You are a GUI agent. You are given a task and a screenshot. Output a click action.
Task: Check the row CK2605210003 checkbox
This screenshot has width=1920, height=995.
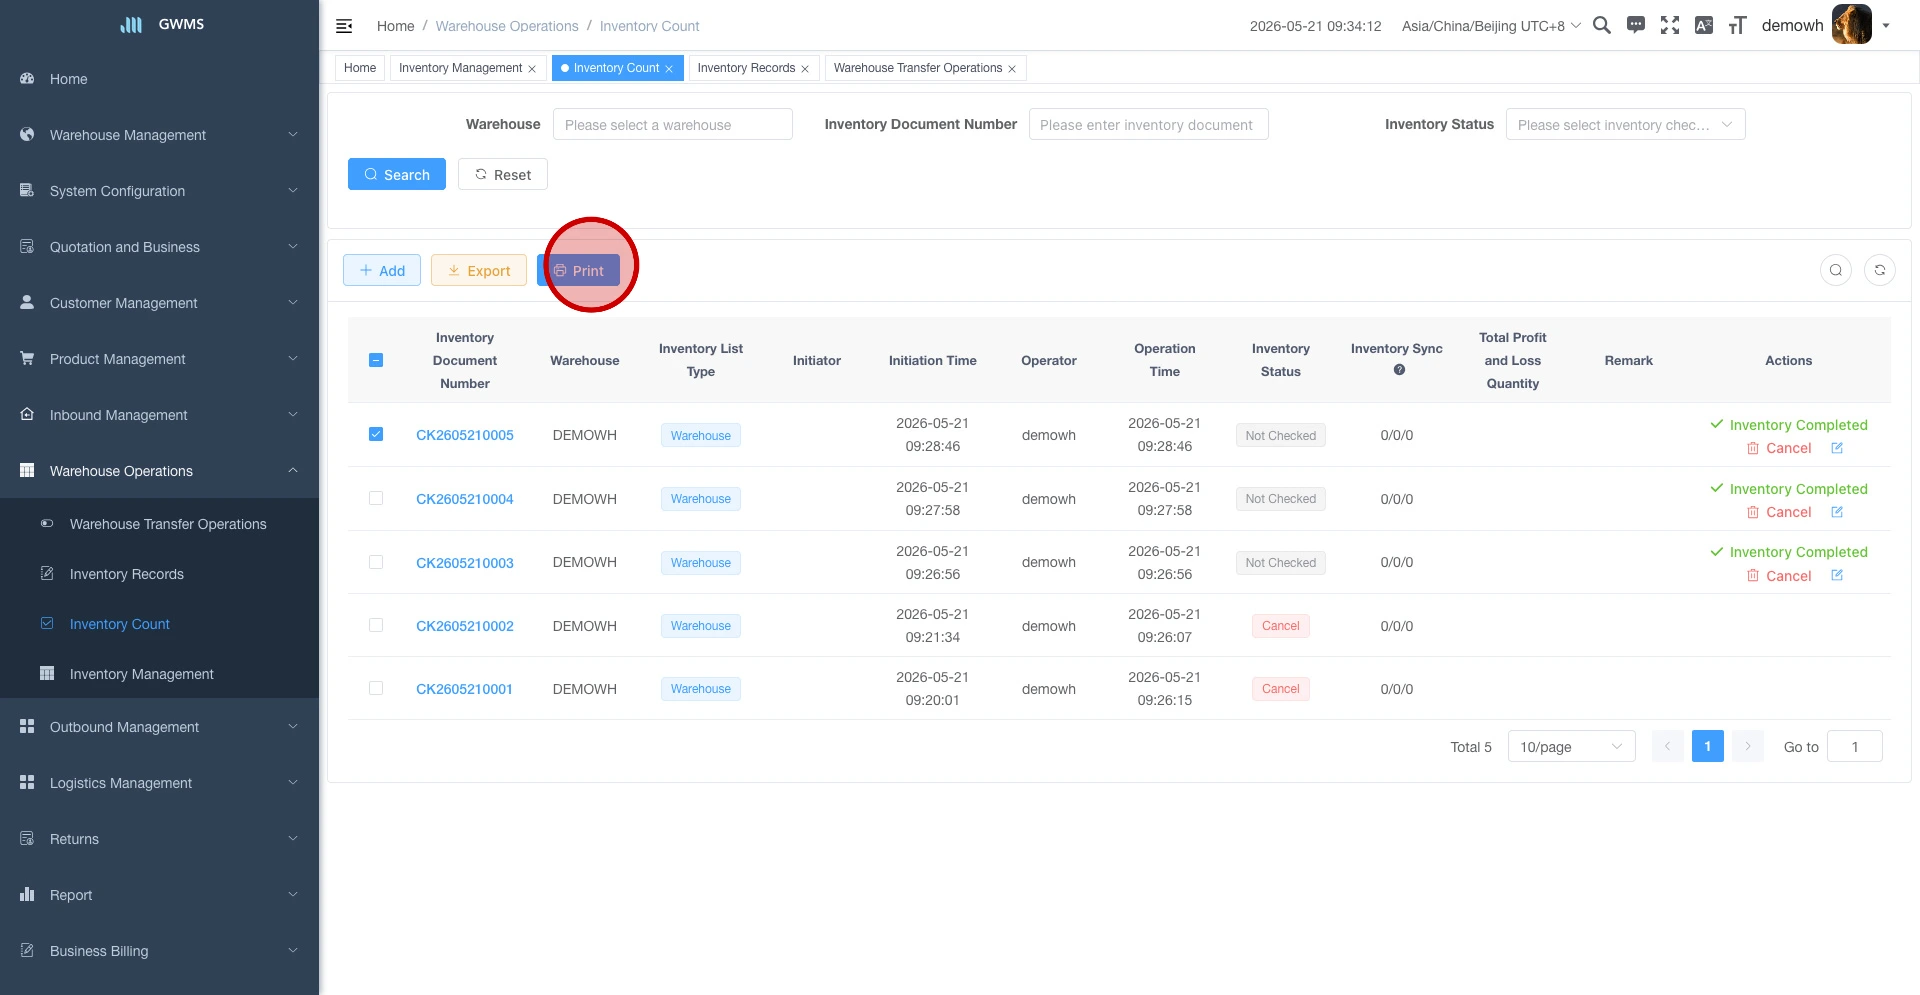[x=376, y=562]
